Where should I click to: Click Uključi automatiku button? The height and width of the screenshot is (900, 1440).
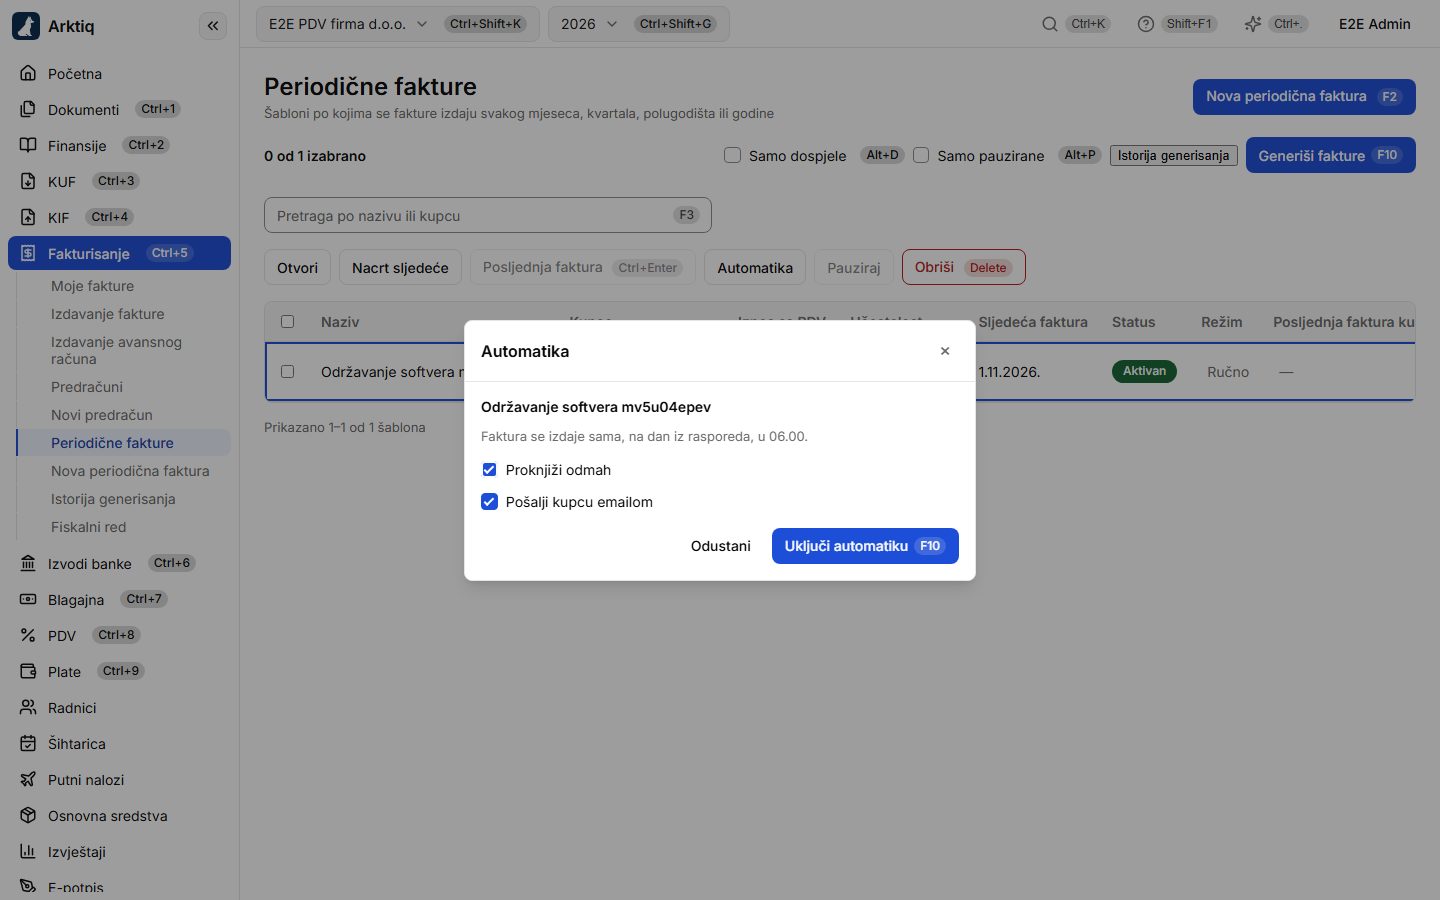(x=865, y=546)
